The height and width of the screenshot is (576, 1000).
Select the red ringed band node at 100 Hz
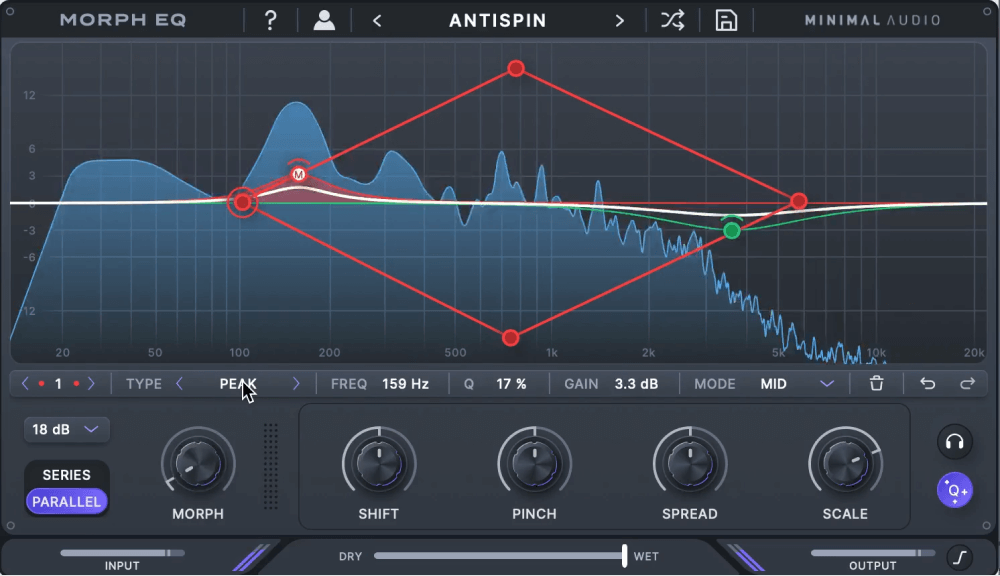pos(242,202)
